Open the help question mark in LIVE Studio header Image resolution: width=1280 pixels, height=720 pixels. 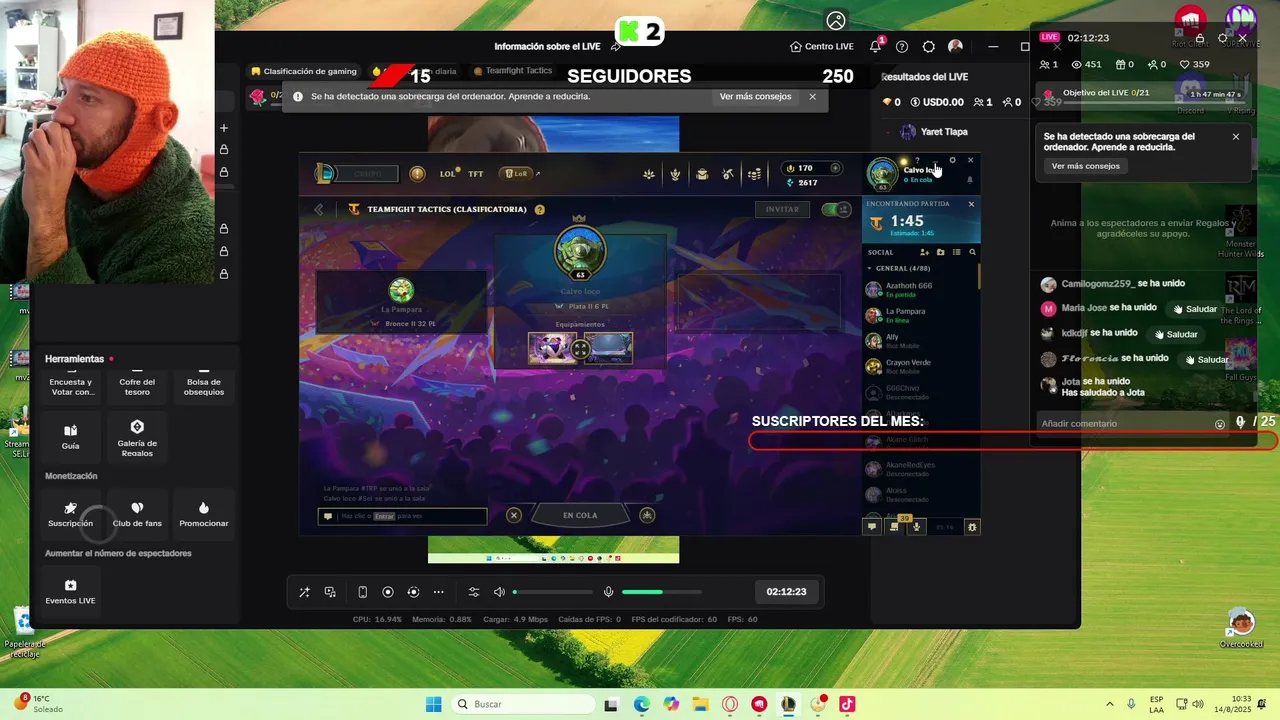pyautogui.click(x=902, y=47)
